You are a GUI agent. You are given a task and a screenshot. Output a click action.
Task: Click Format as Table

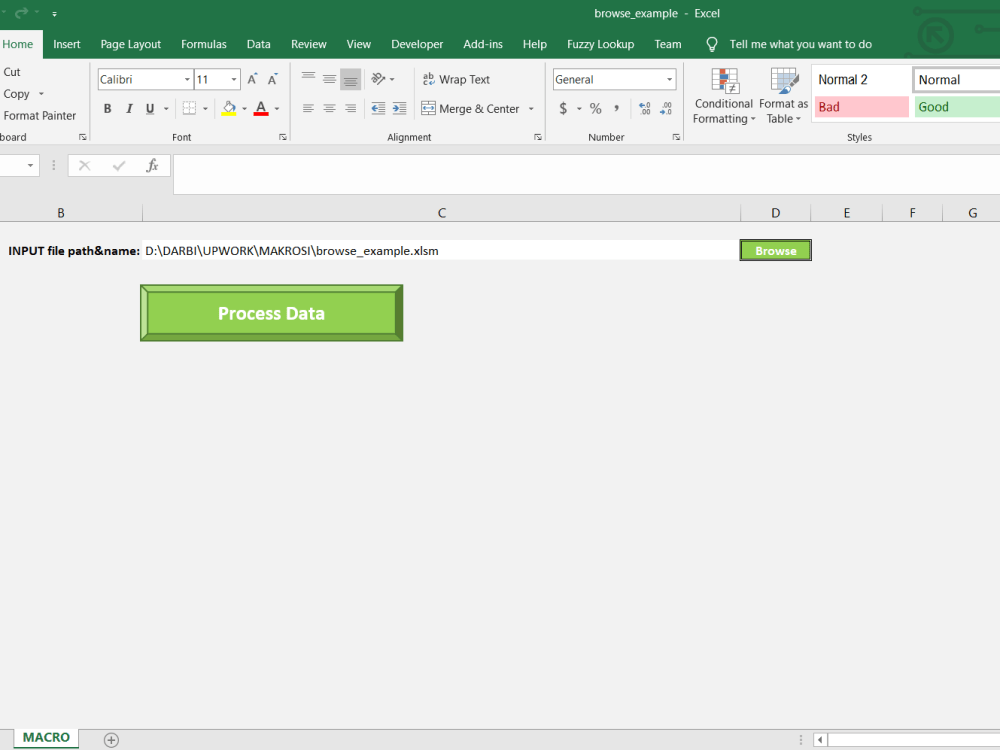pos(784,95)
